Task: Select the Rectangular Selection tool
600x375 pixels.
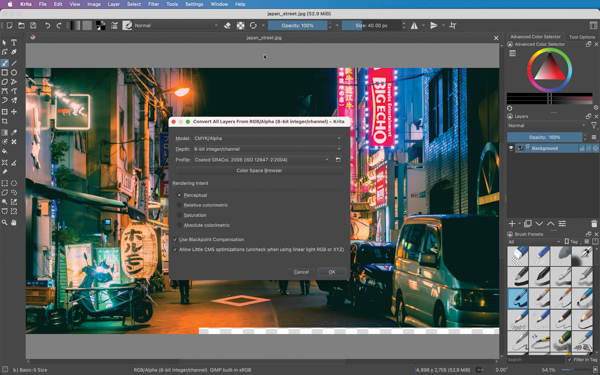Action: coord(5,183)
